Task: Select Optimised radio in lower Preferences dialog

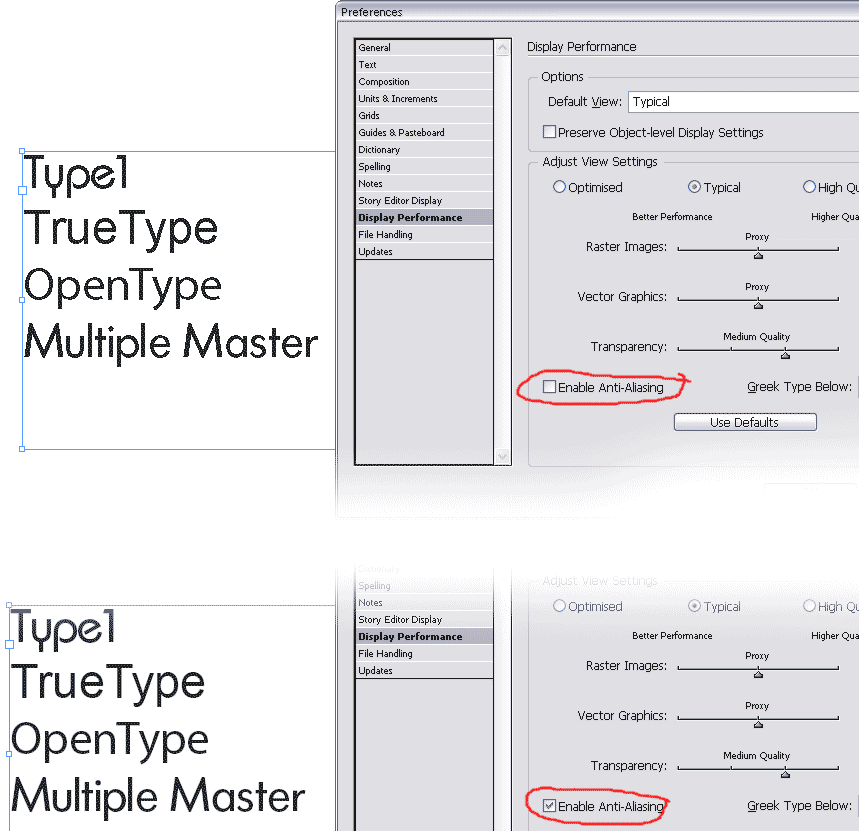Action: pyautogui.click(x=559, y=606)
